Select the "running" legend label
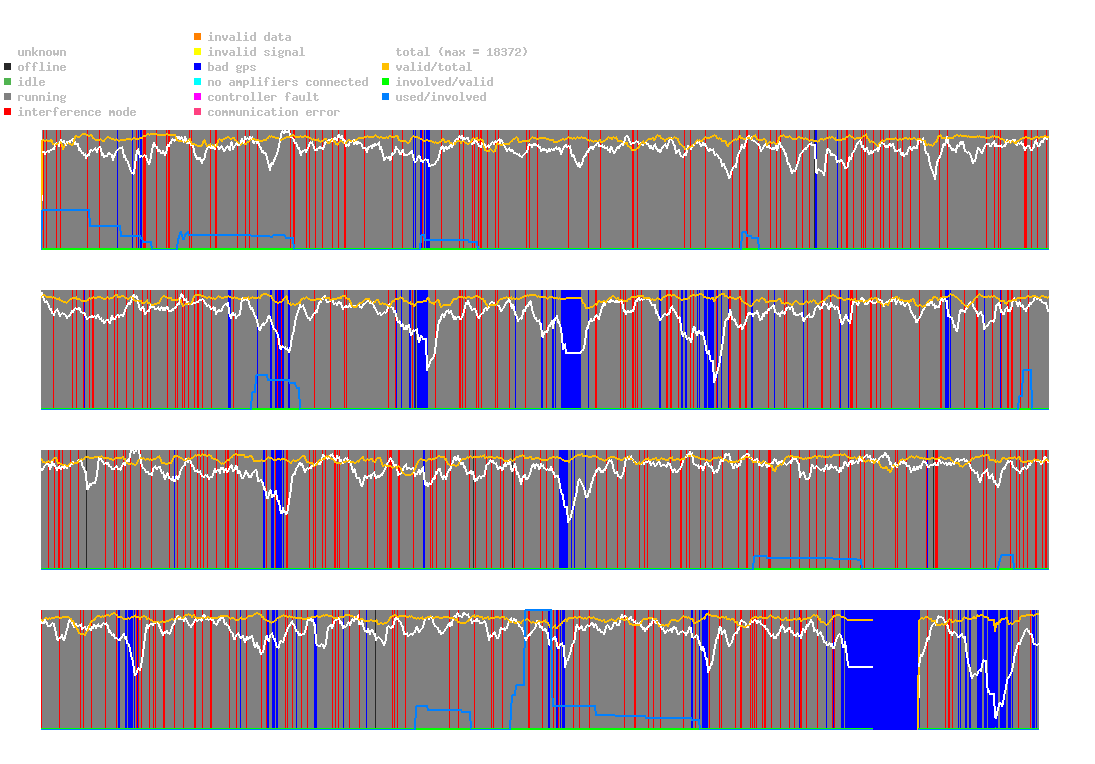This screenshot has height=764, width=1095. pyautogui.click(x=42, y=97)
